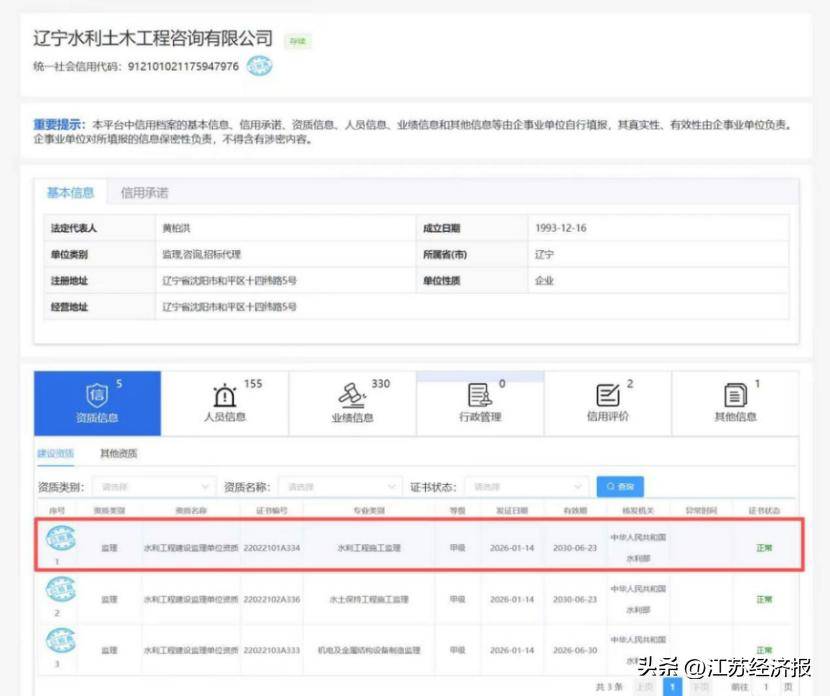The image size is (830, 696).
Task: Click the blue 查询 search button
Action: click(620, 486)
